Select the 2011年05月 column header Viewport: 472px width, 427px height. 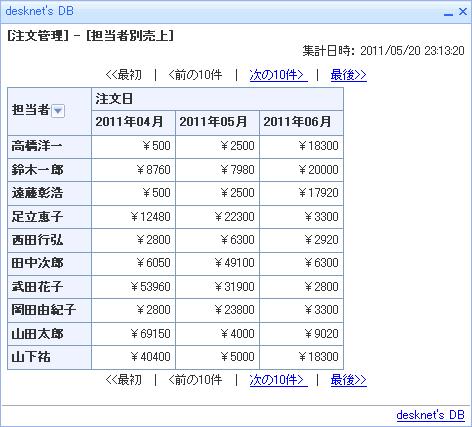[217, 123]
